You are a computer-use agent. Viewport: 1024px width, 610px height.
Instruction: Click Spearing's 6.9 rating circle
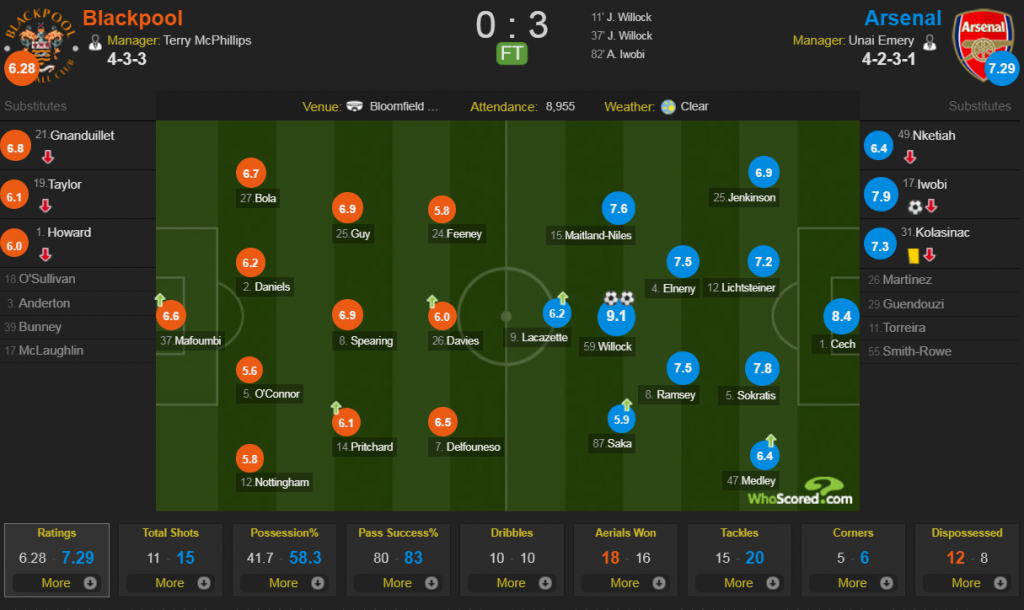347,315
